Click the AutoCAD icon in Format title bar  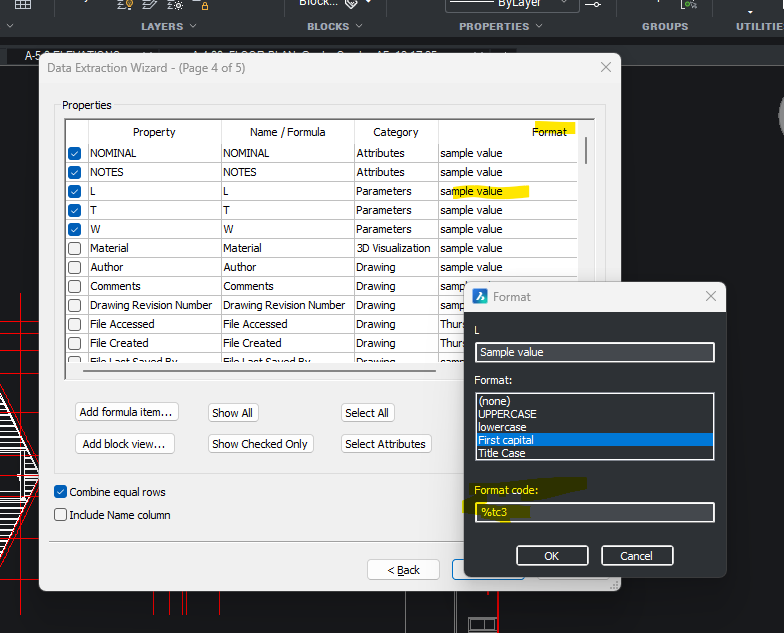coord(480,297)
